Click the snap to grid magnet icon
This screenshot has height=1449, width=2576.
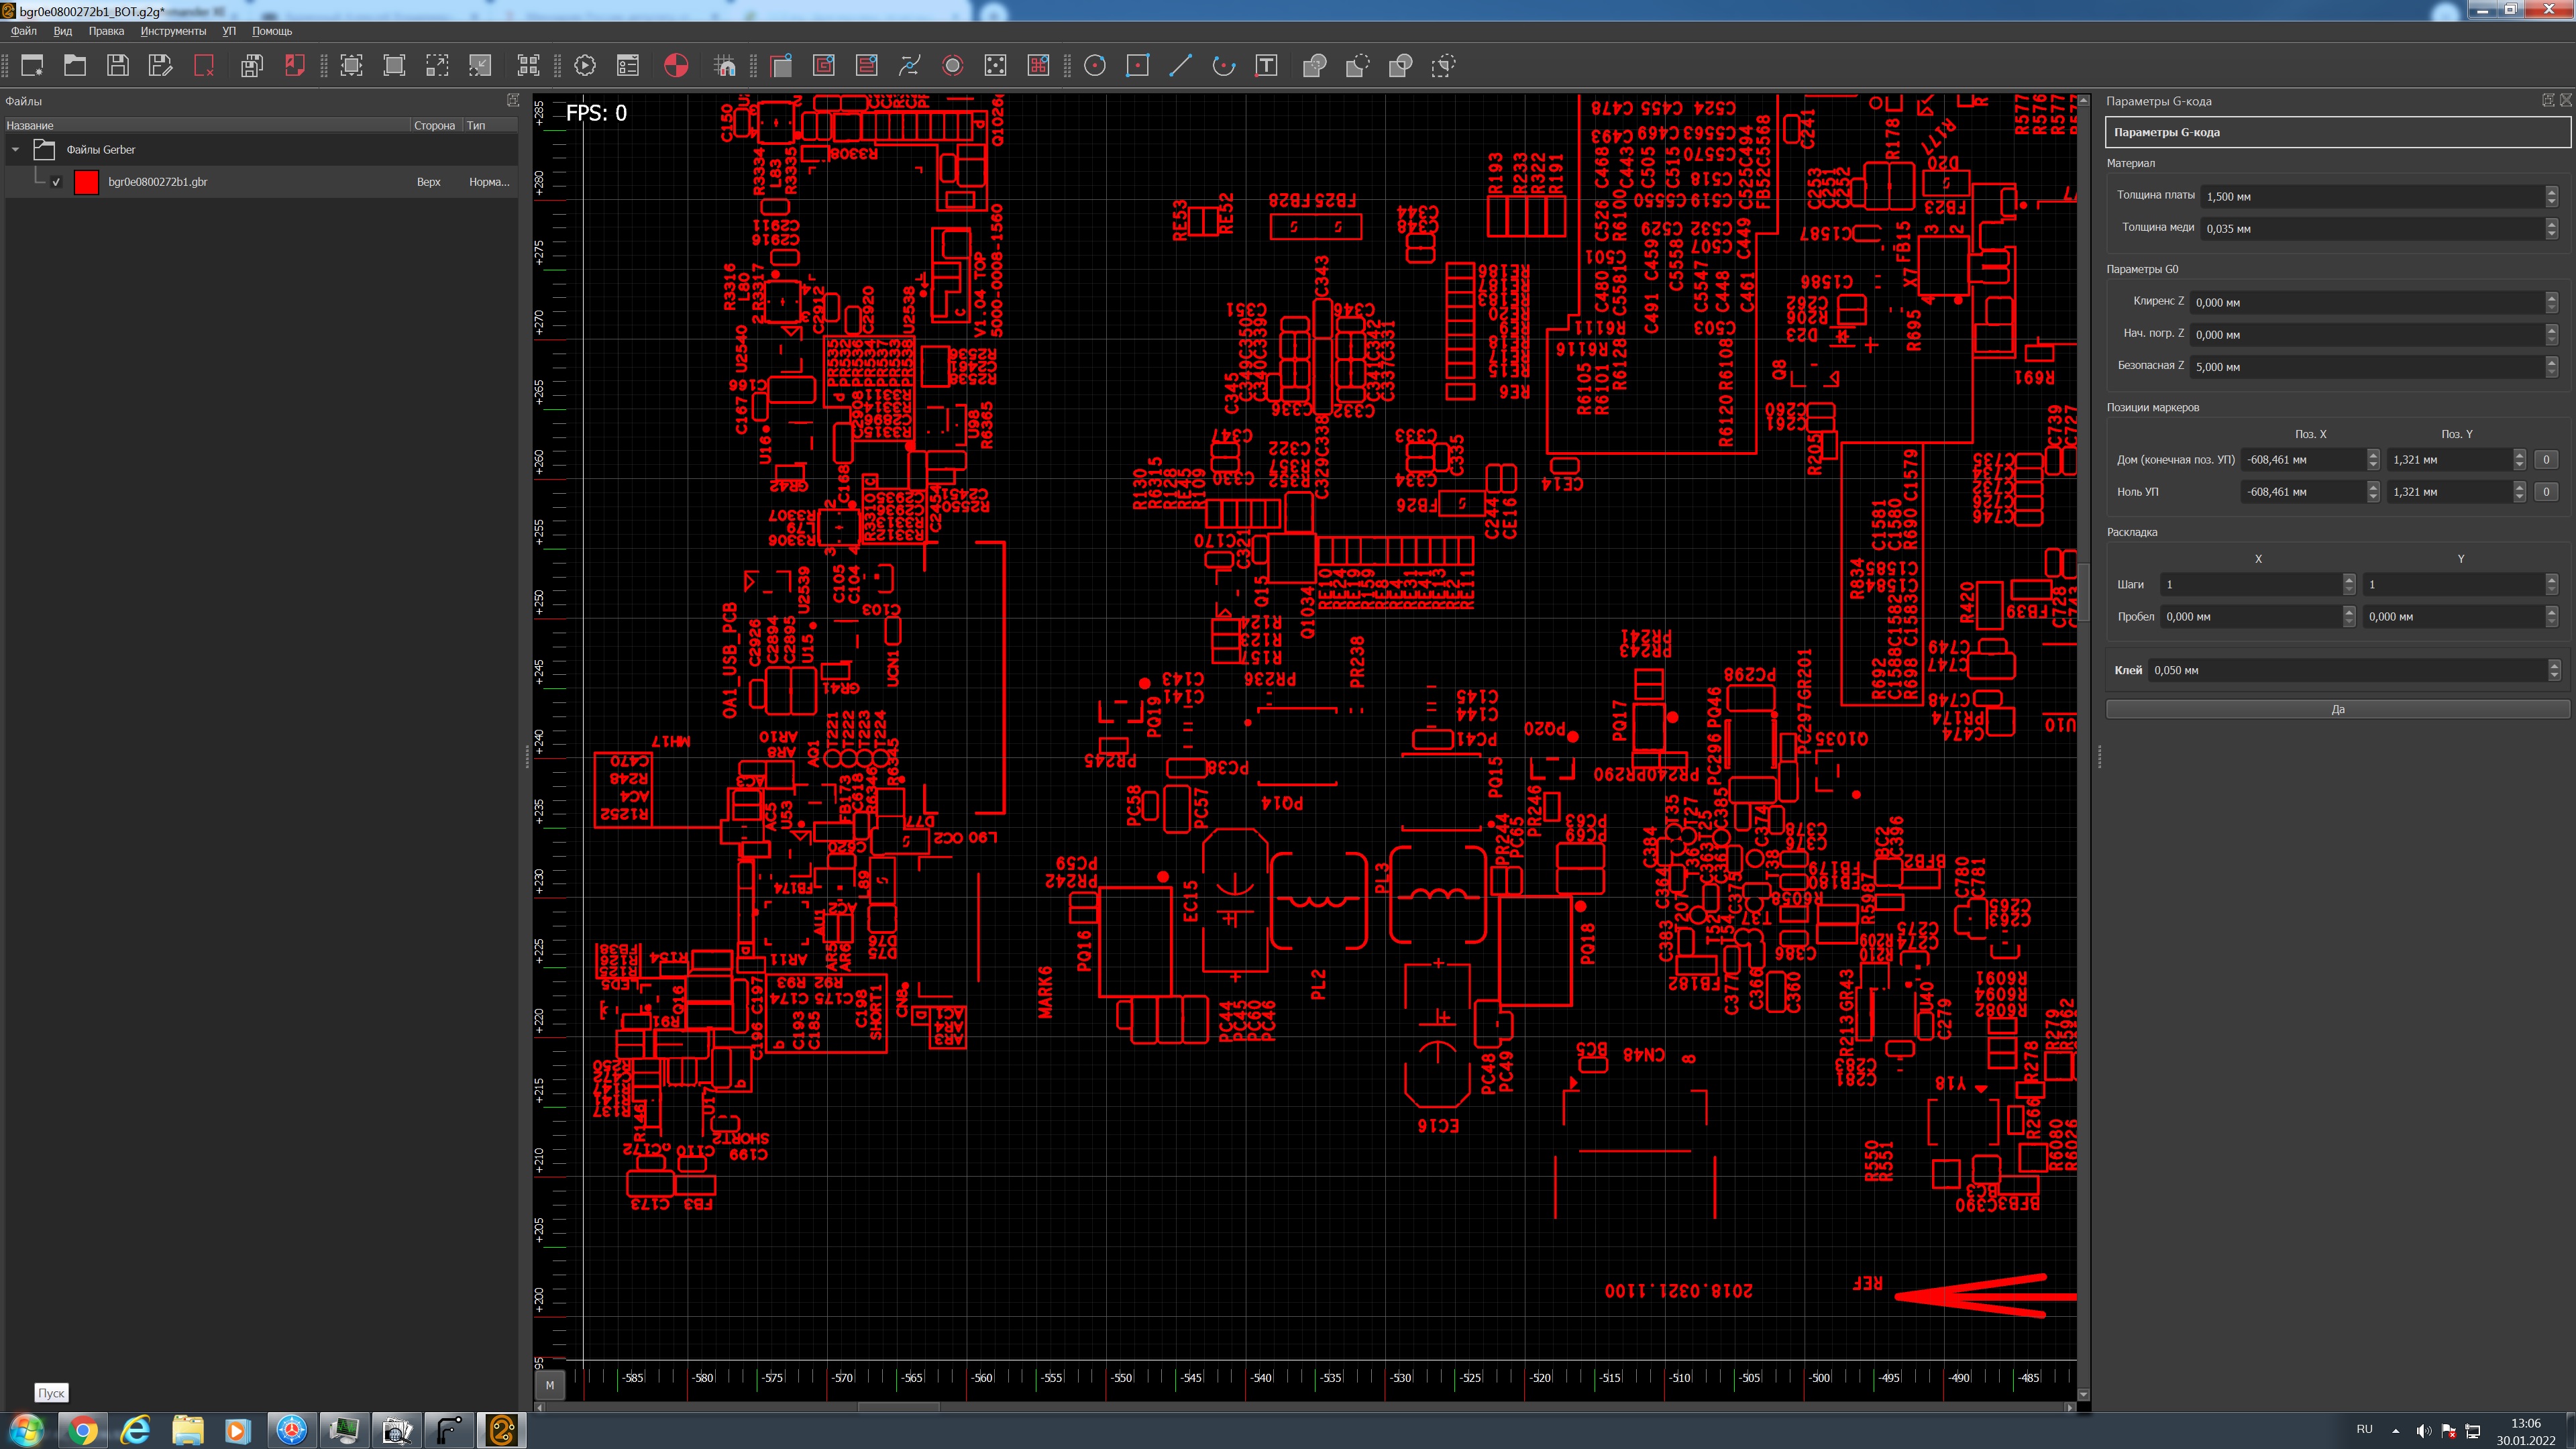coord(725,66)
